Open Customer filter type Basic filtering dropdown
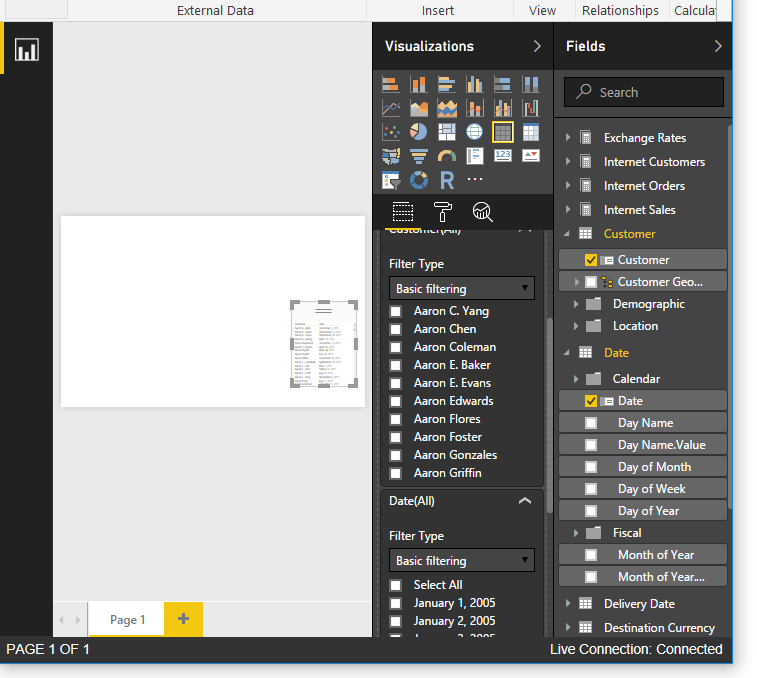Image resolution: width=757 pixels, height=678 pixels. [x=462, y=288]
